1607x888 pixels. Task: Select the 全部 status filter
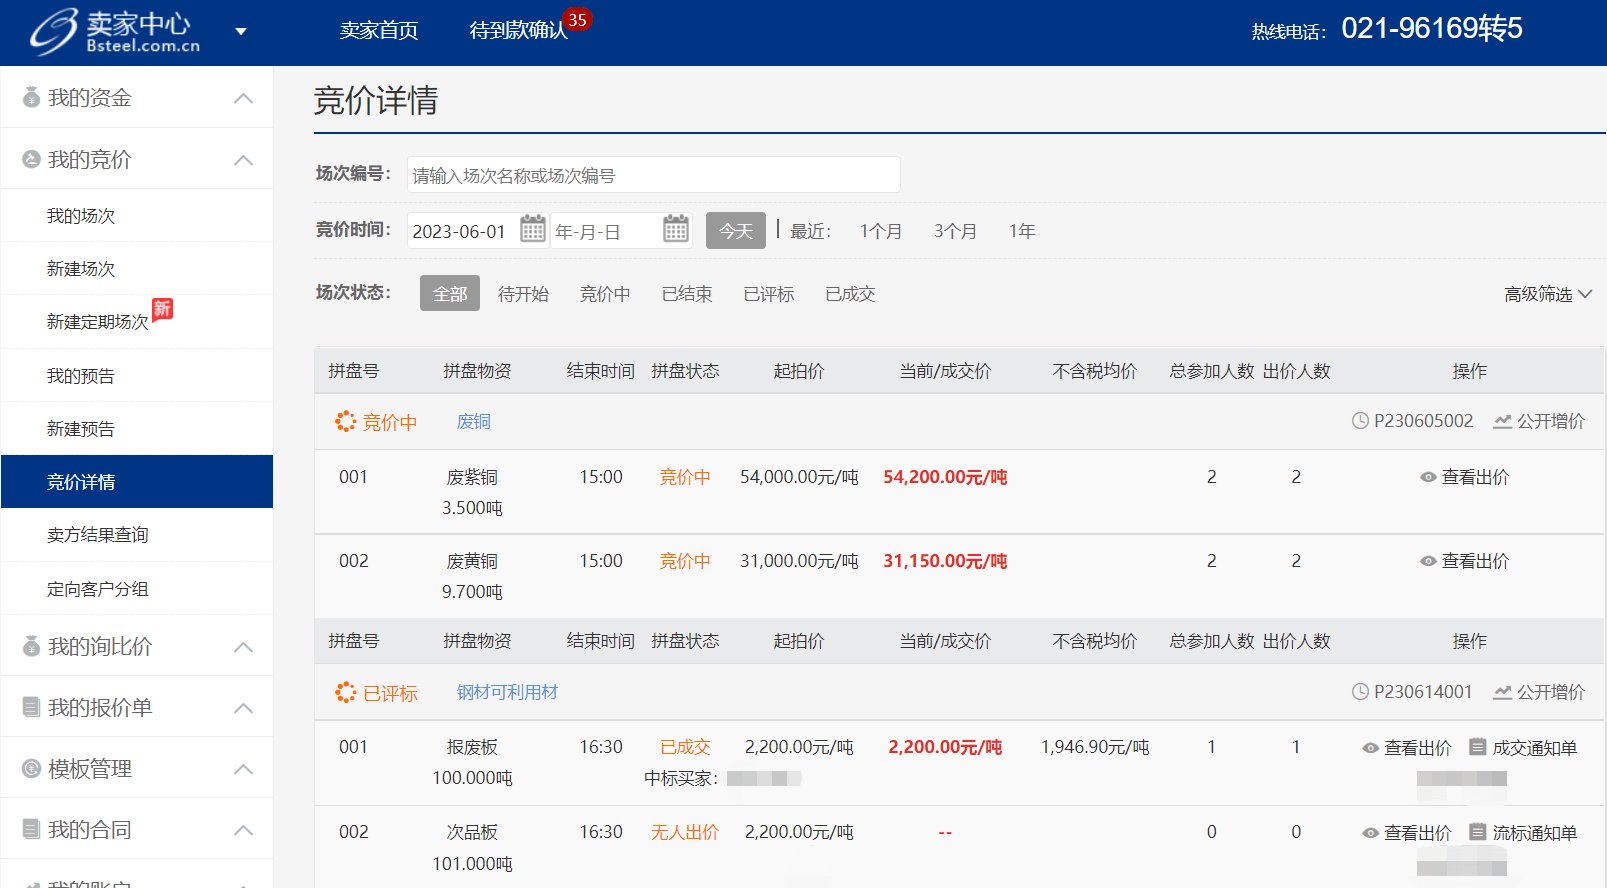[x=449, y=294]
